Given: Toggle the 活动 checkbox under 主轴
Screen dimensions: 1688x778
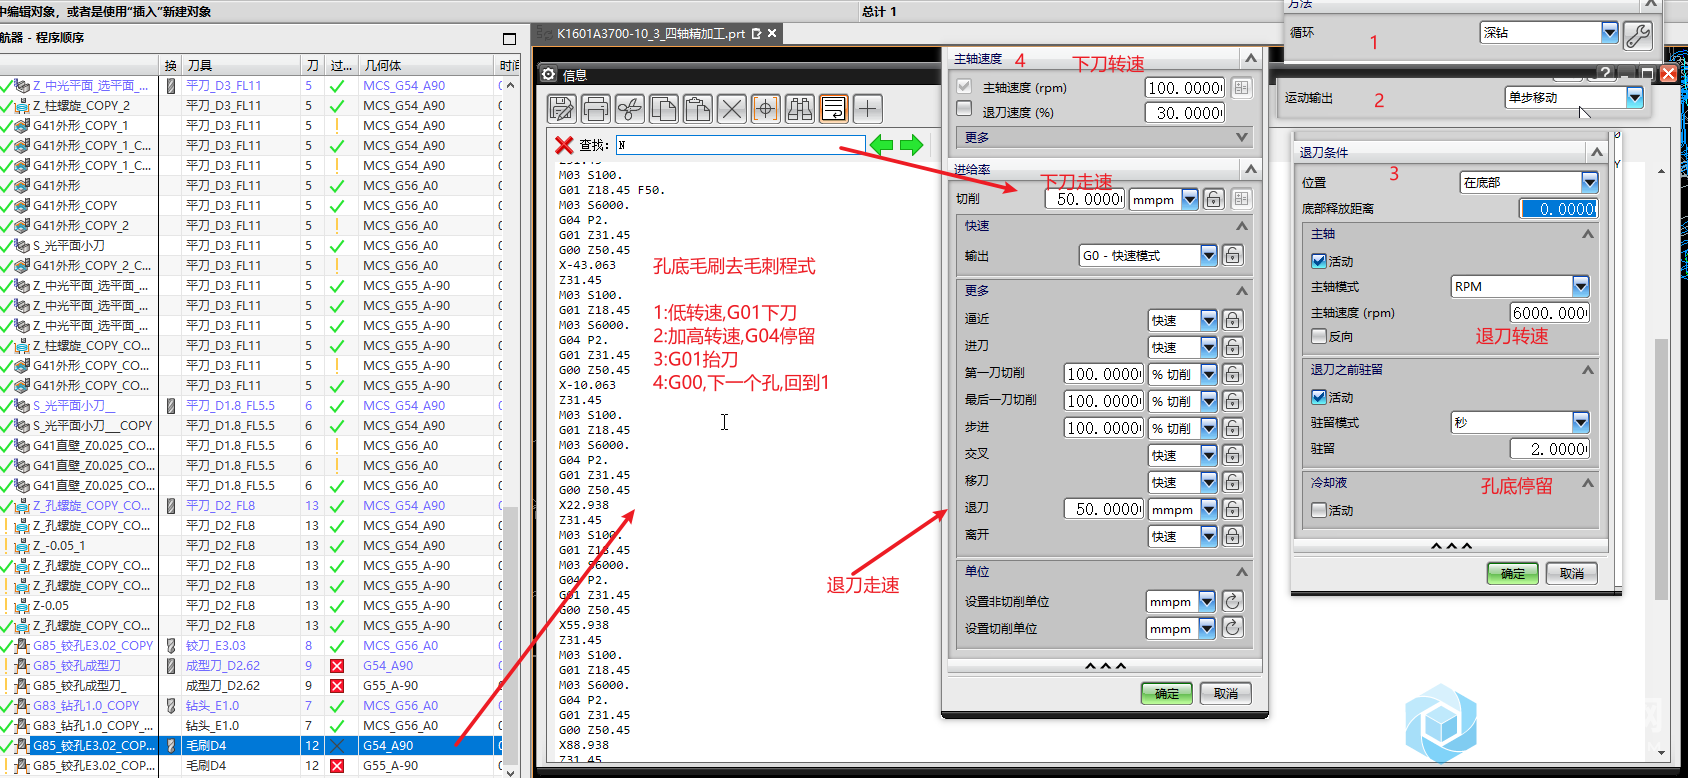Looking at the screenshot, I should click(1318, 260).
